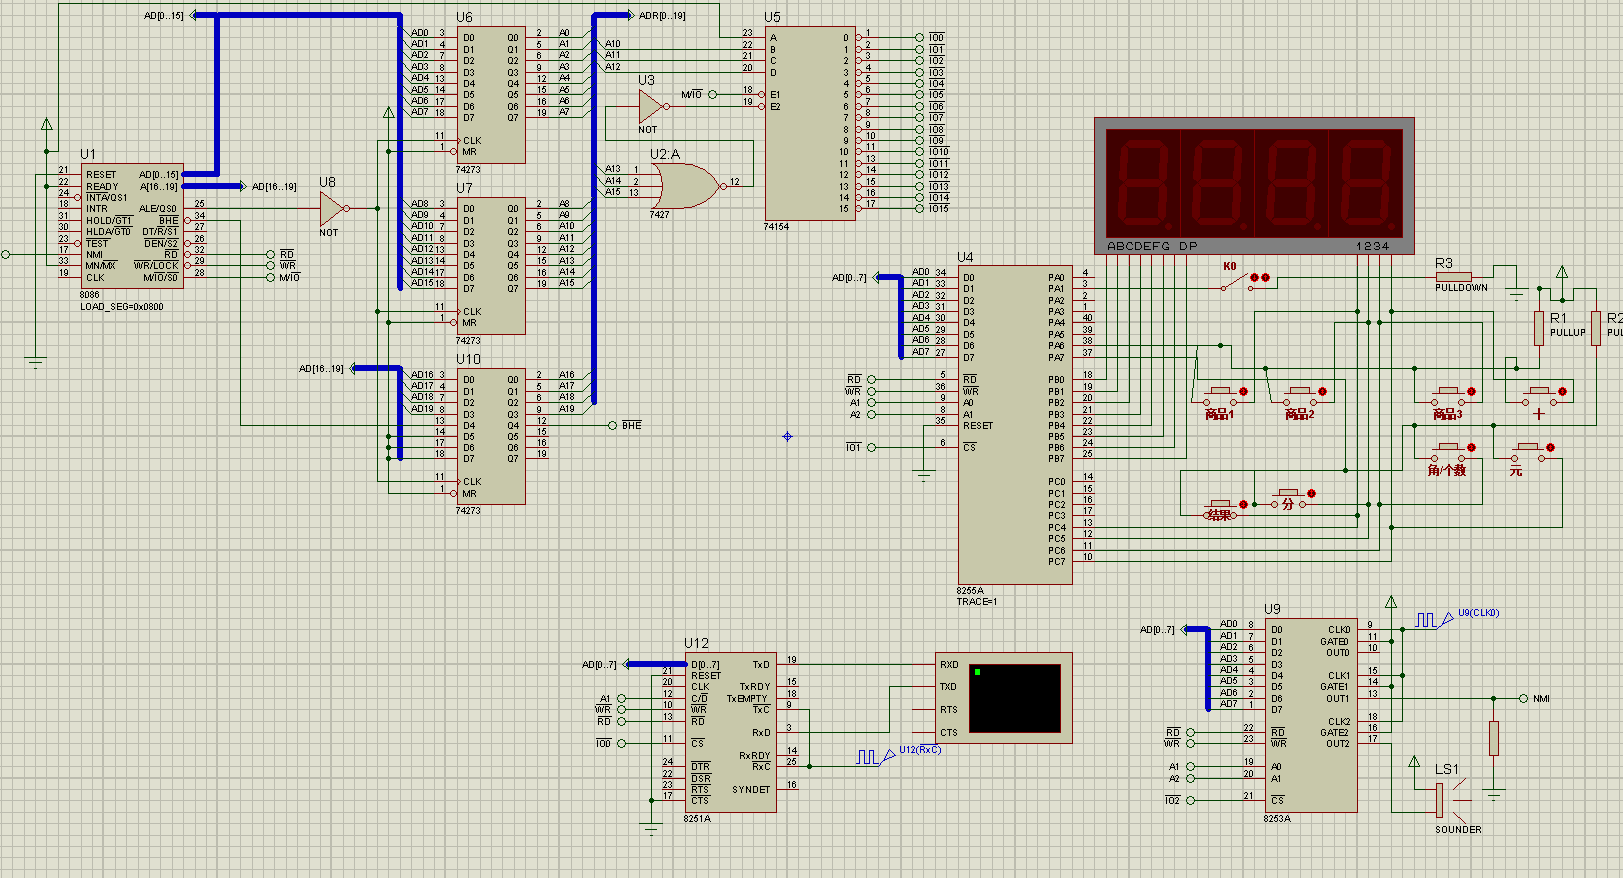Select the U10 74273 latch chip

click(x=491, y=436)
